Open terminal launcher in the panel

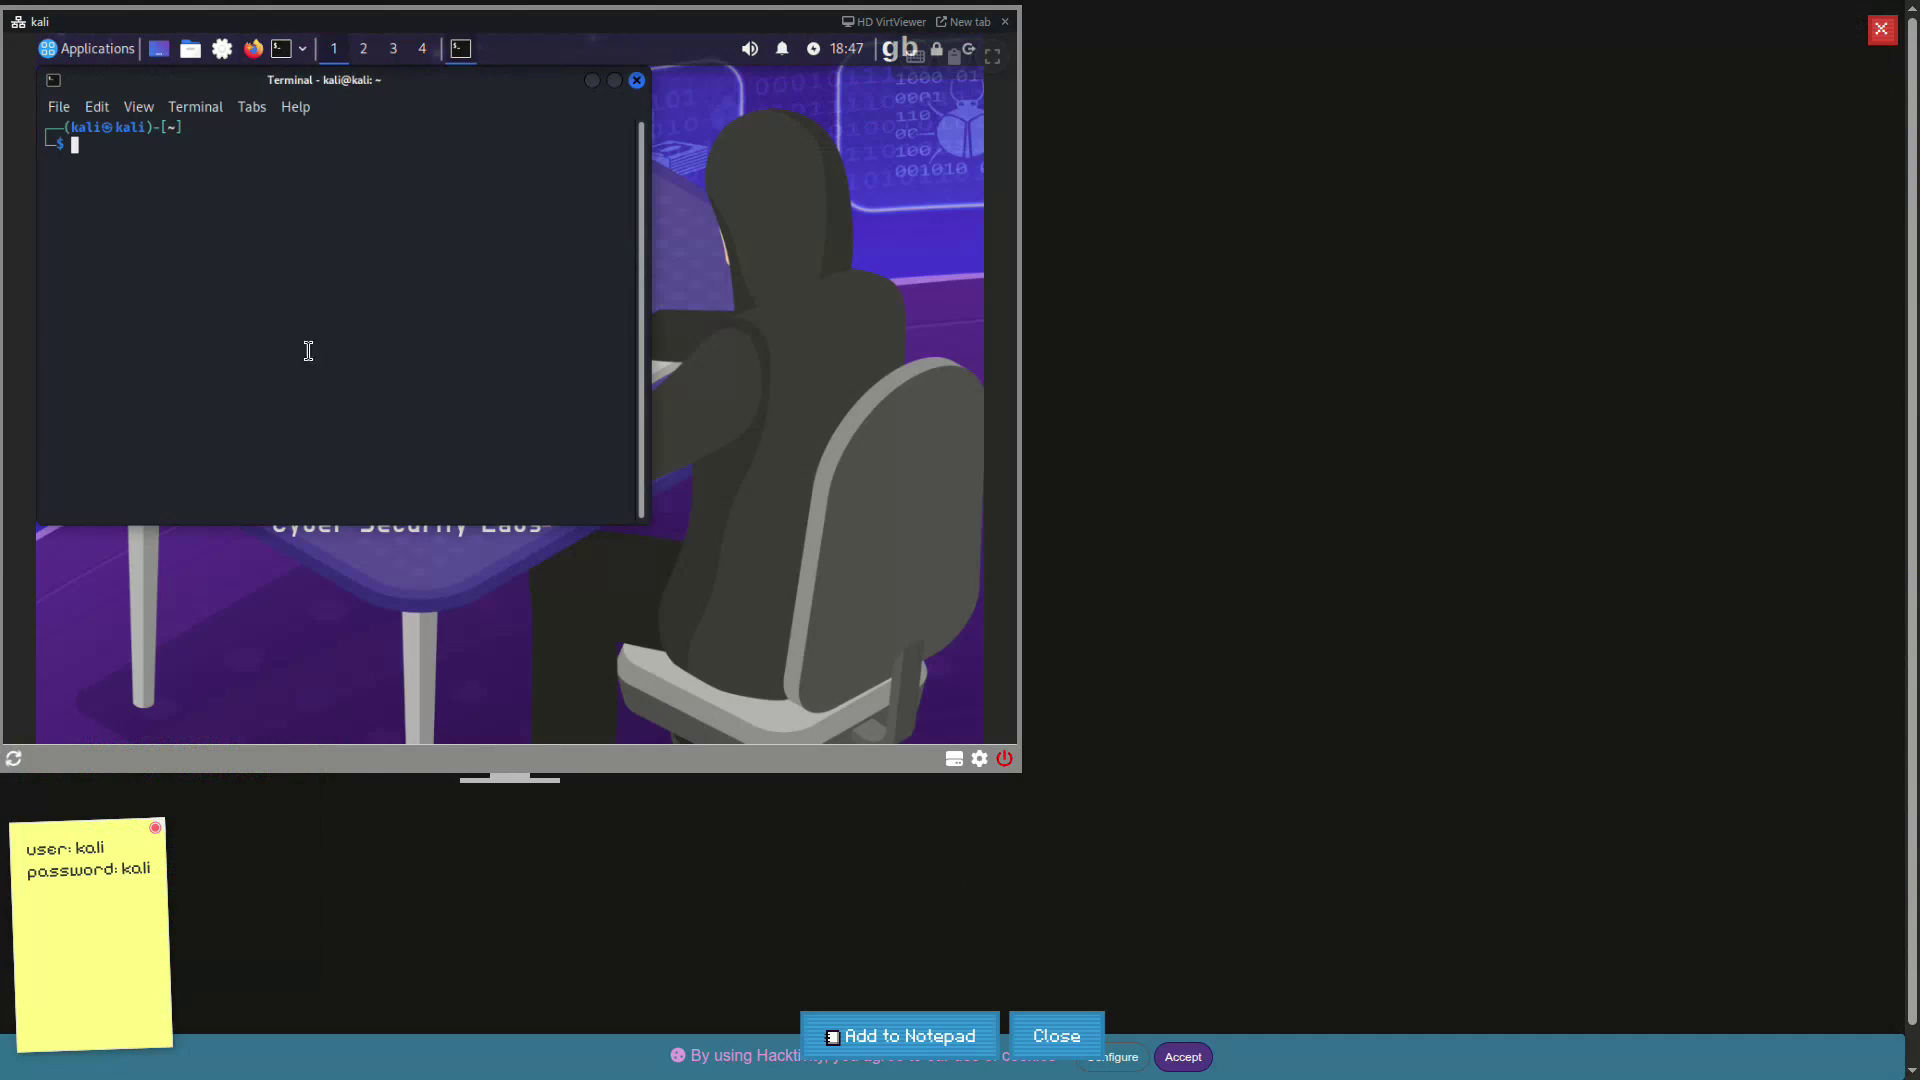(282, 48)
